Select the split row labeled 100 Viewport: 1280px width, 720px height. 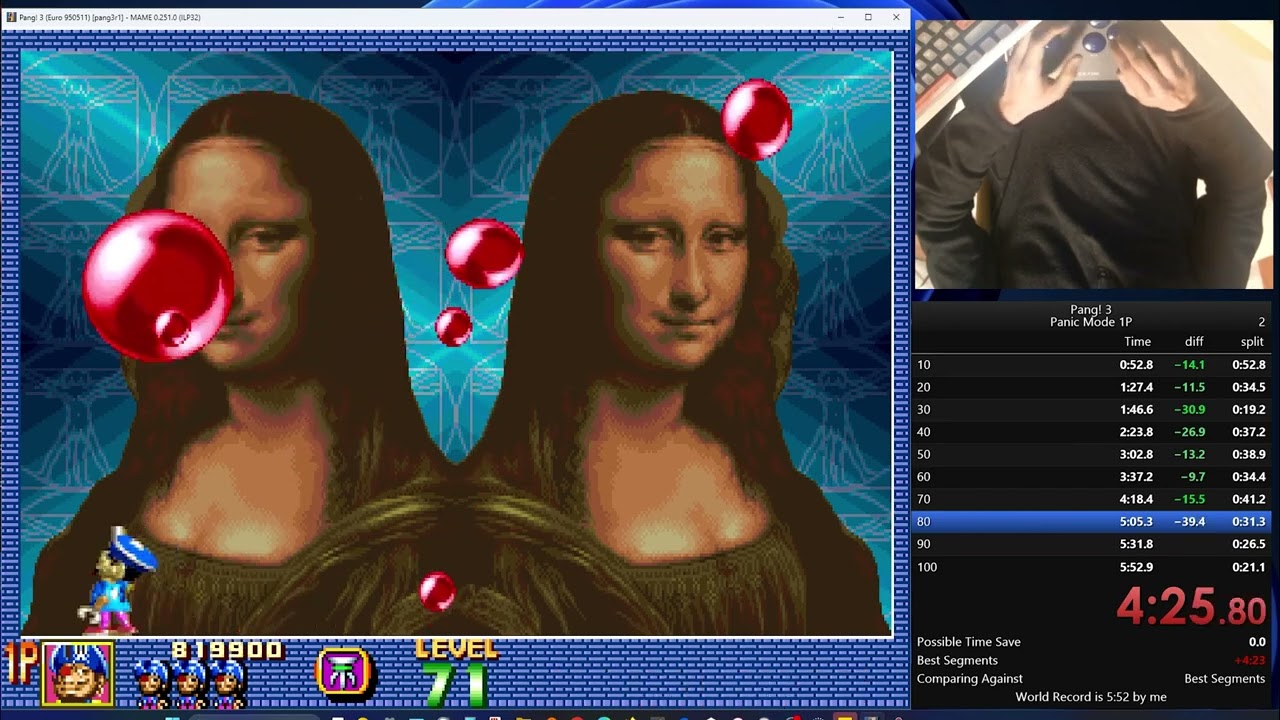(1091, 567)
